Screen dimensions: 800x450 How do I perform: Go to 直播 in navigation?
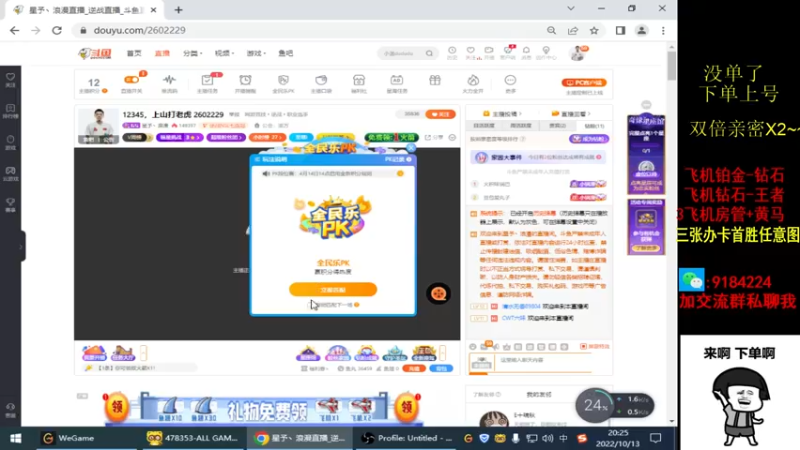(162, 53)
